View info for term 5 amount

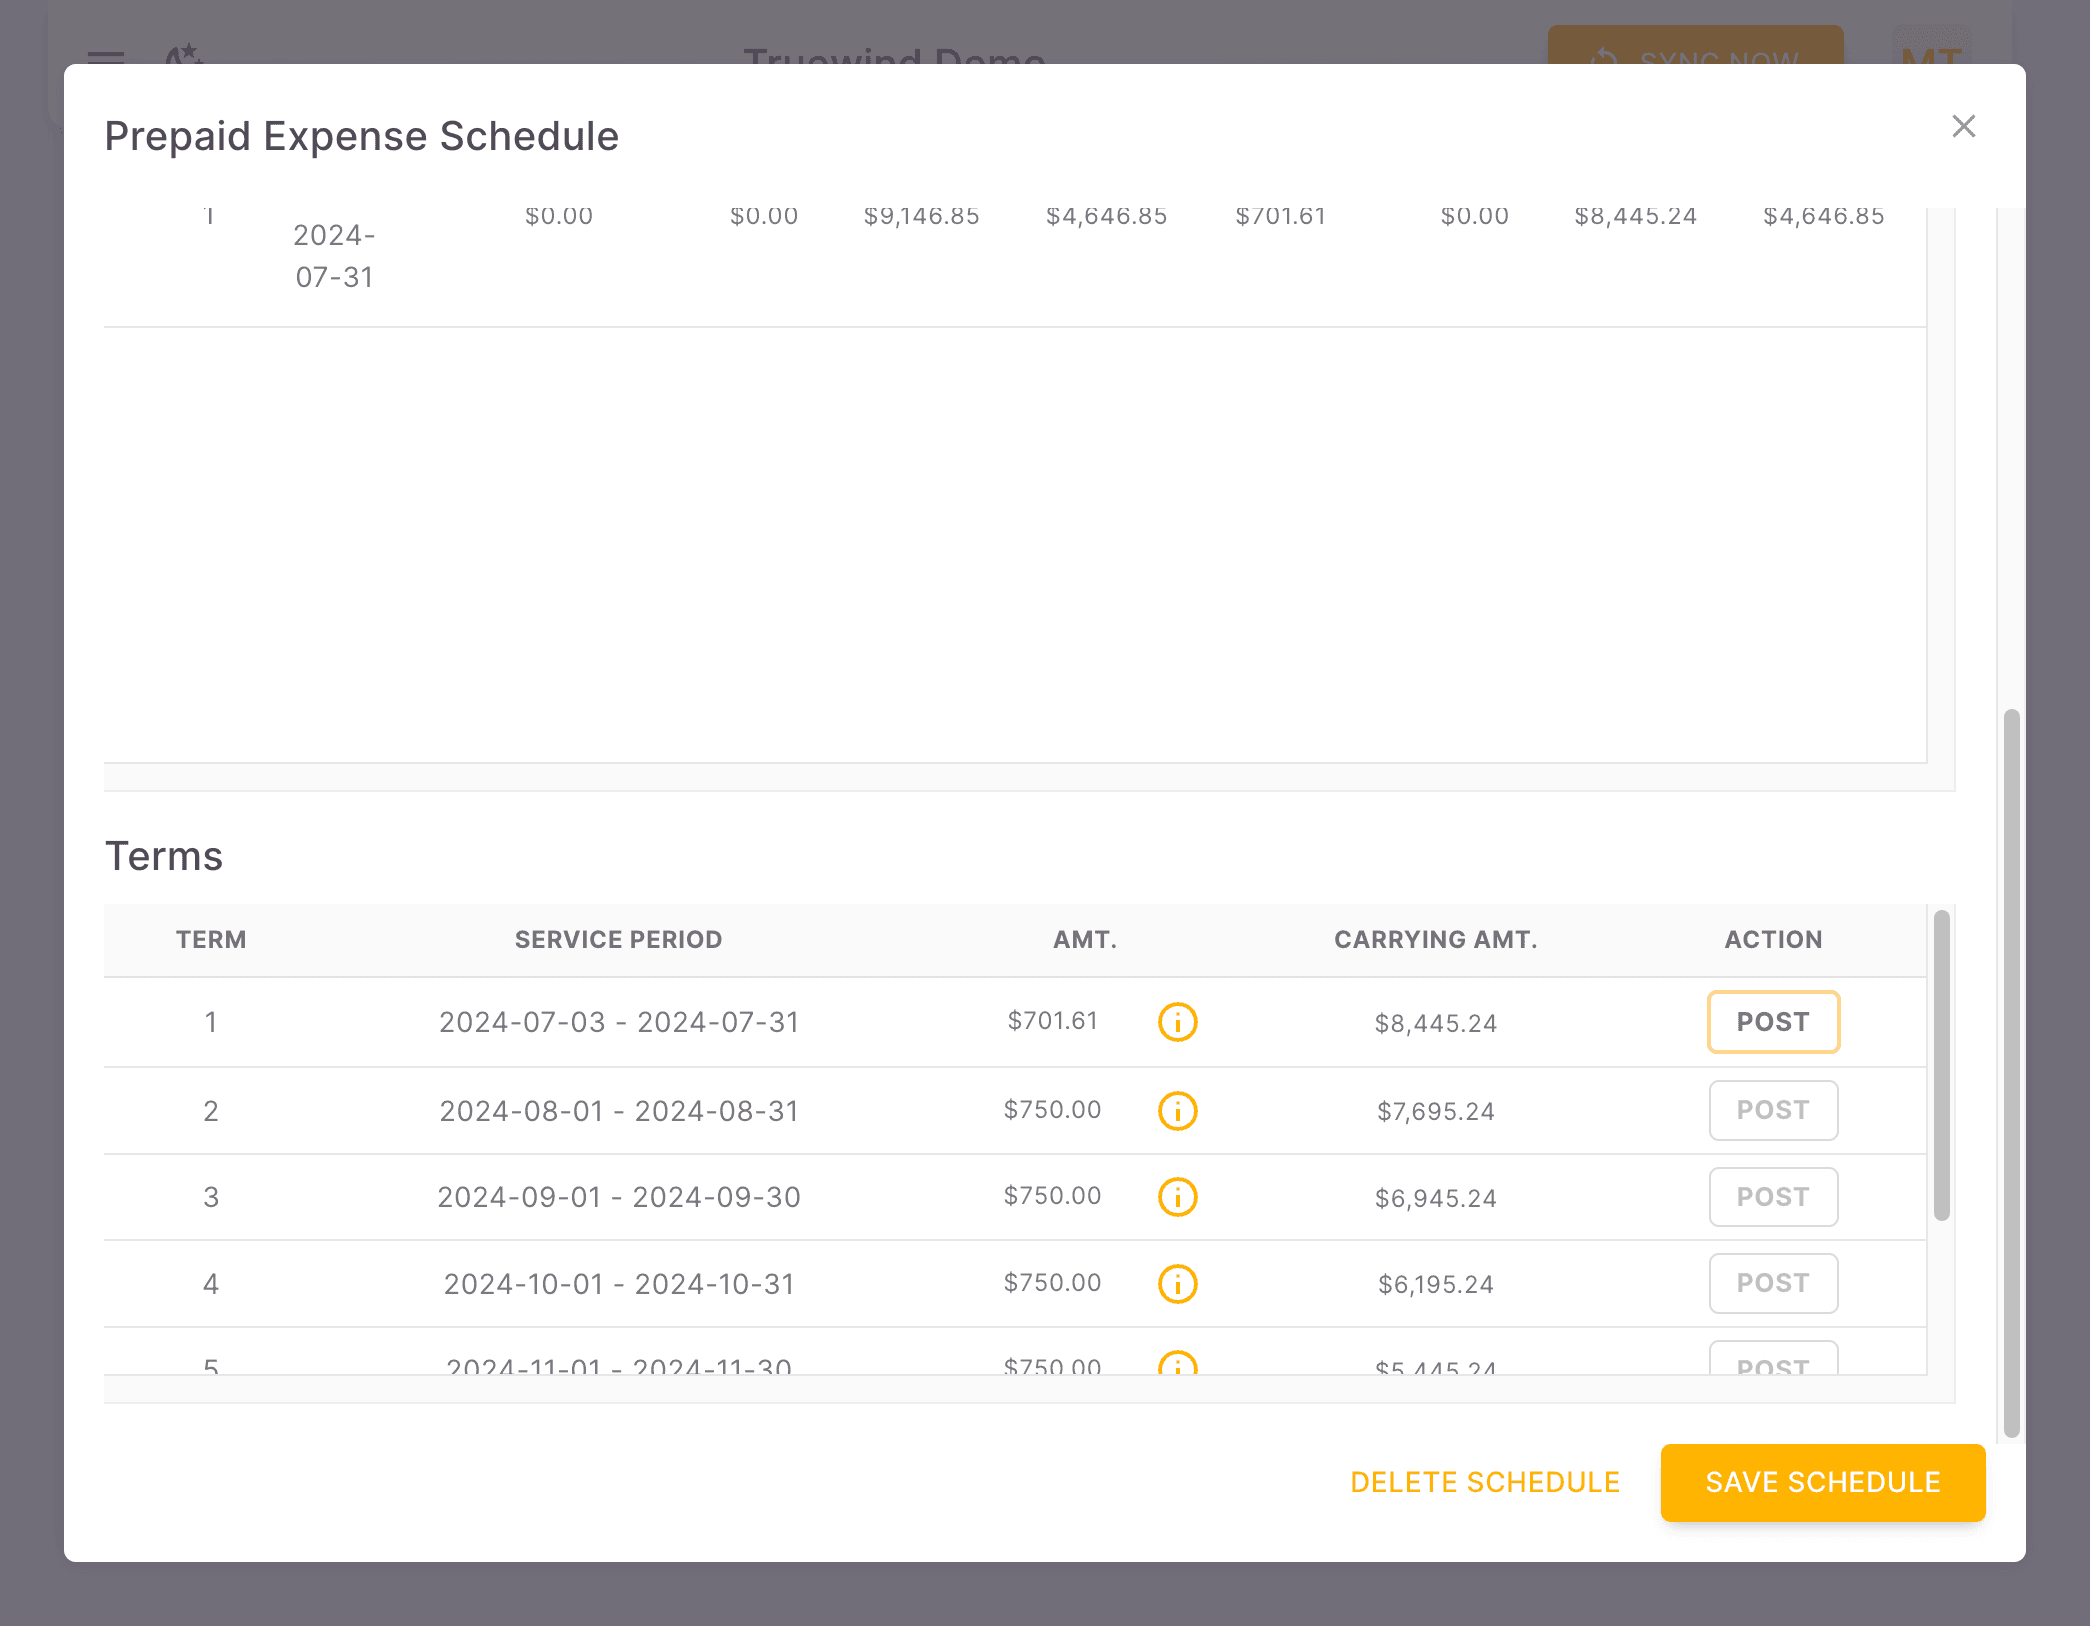pos(1177,1367)
